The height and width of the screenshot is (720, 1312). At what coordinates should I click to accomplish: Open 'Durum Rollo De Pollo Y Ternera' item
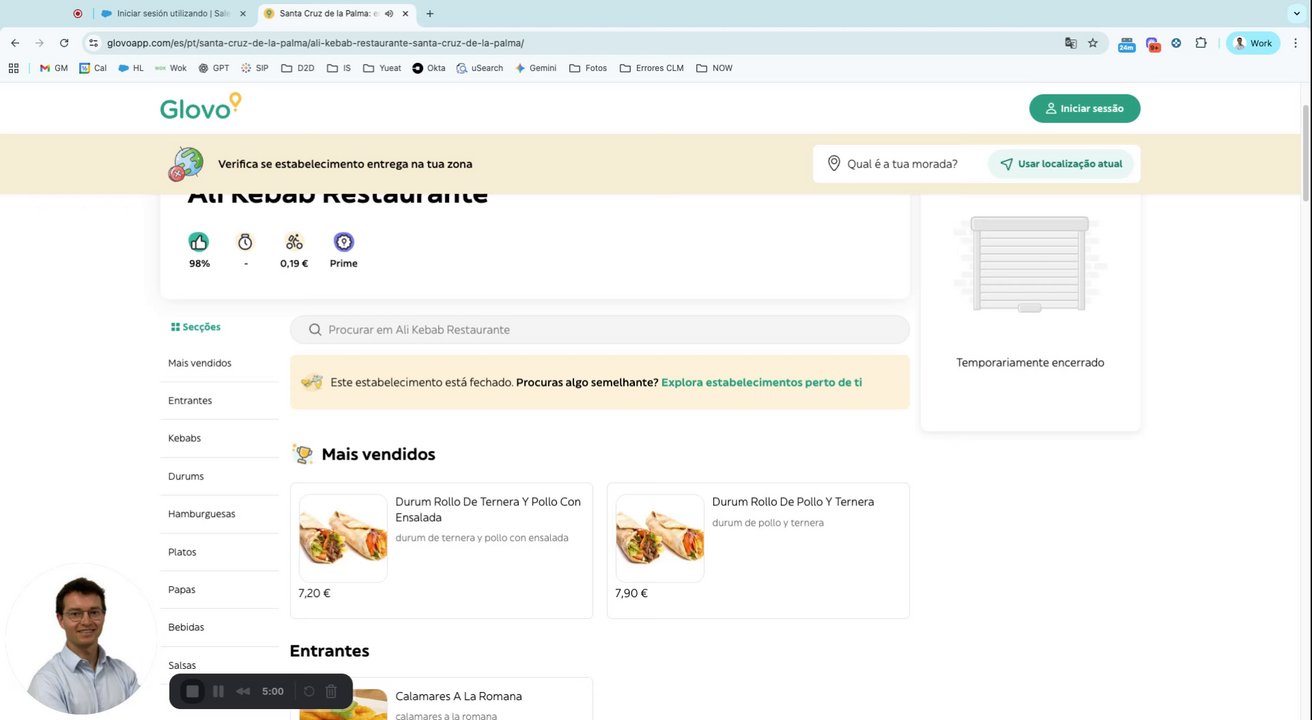point(758,551)
